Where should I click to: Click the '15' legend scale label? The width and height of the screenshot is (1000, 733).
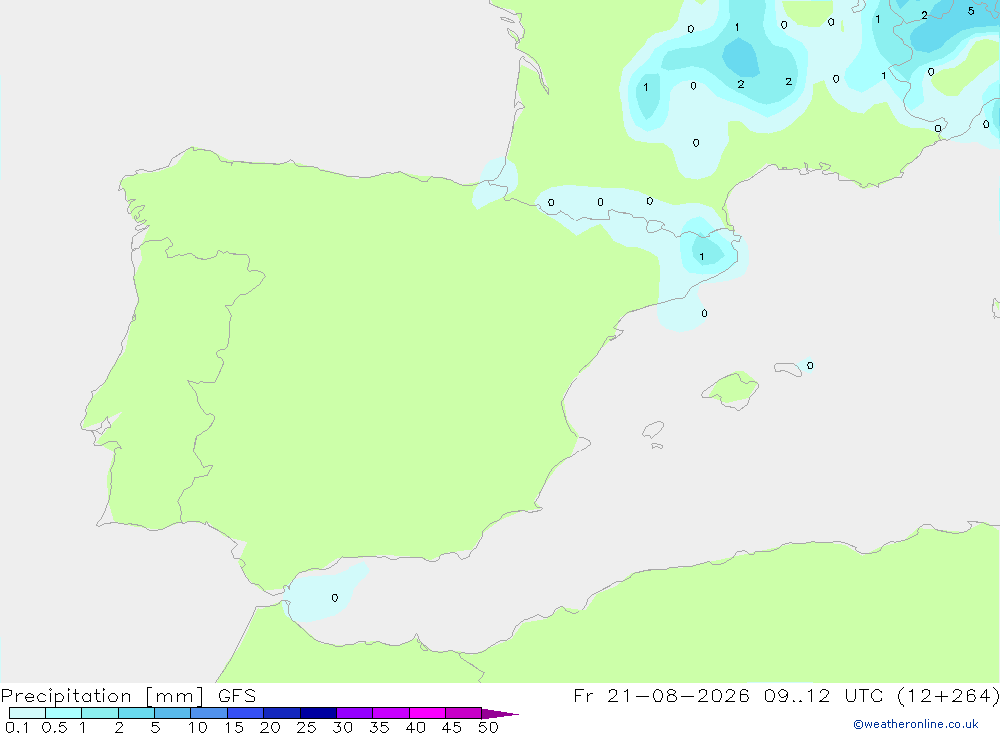pos(234,727)
